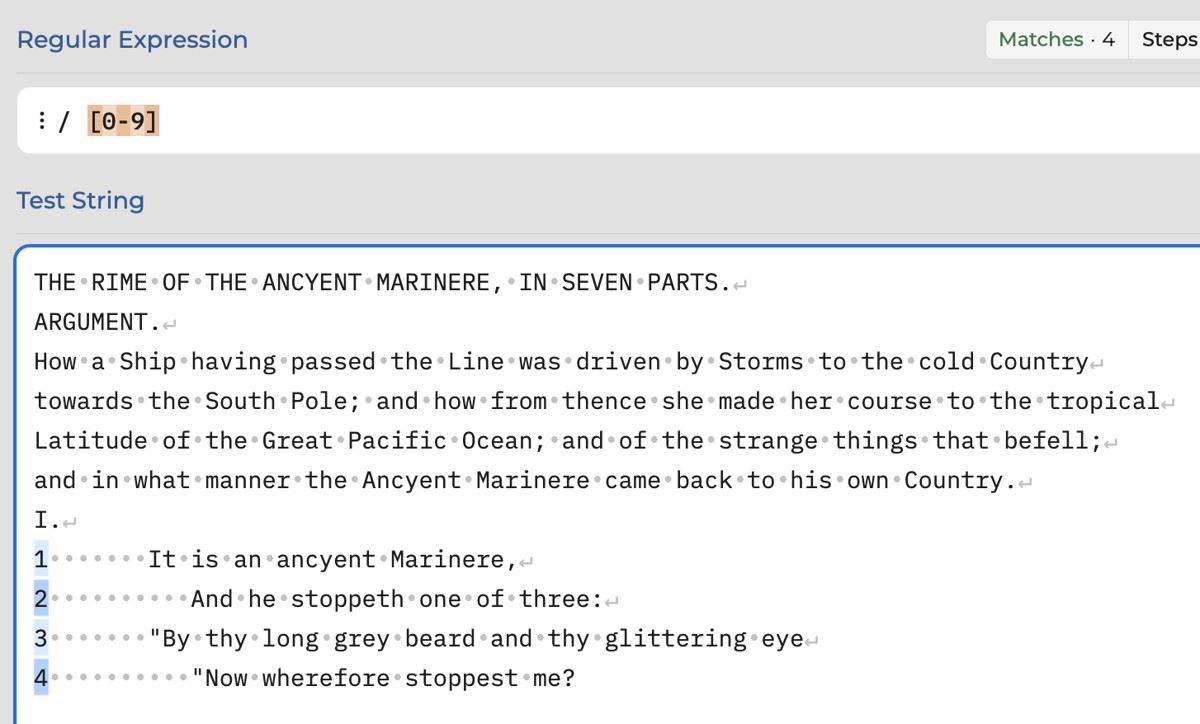Open the Steps debugger button
Screen dimensions: 1200x724
click(1168, 39)
